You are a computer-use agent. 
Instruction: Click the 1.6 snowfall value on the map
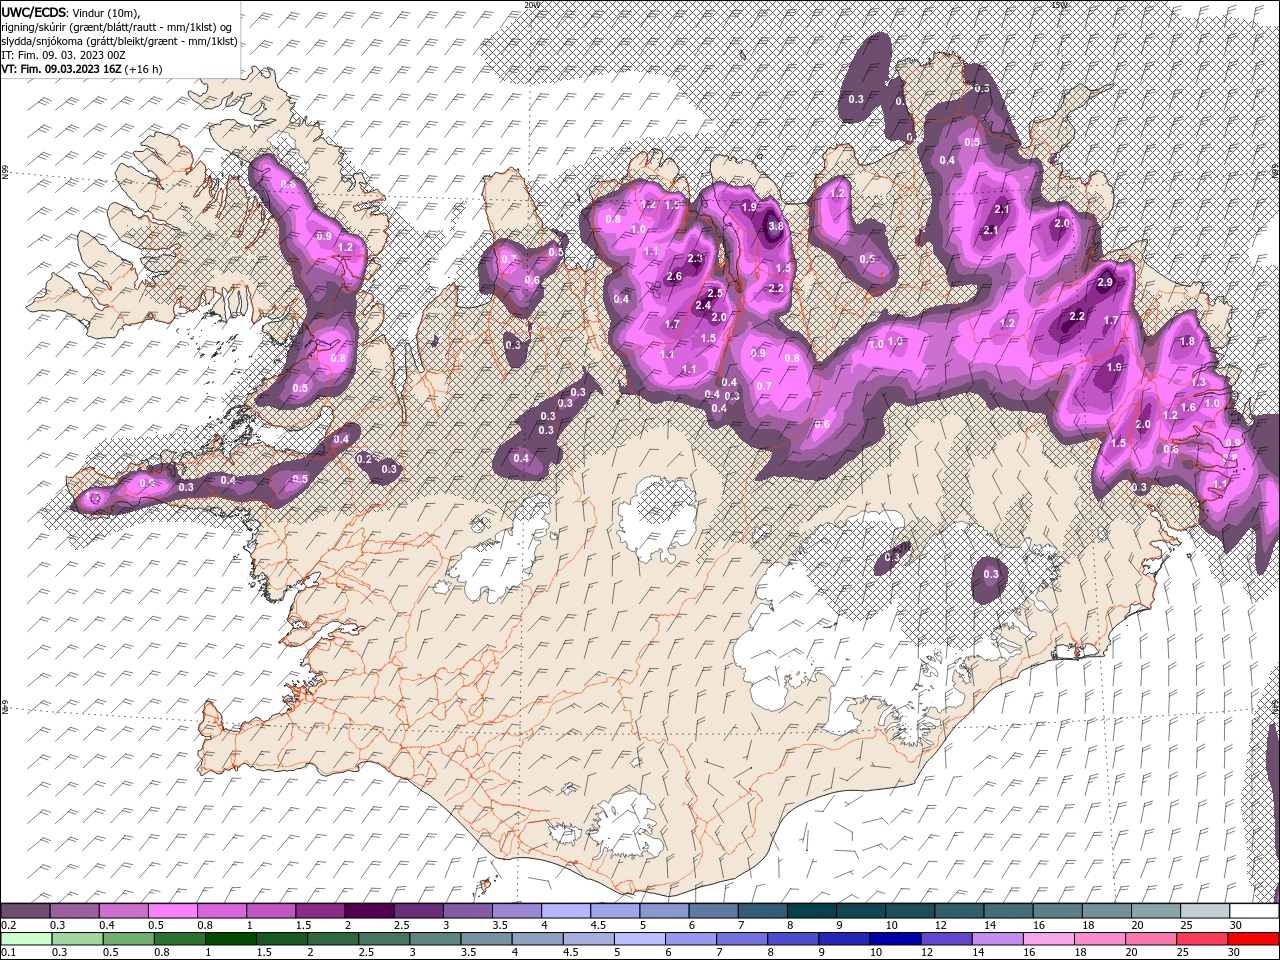[1189, 407]
